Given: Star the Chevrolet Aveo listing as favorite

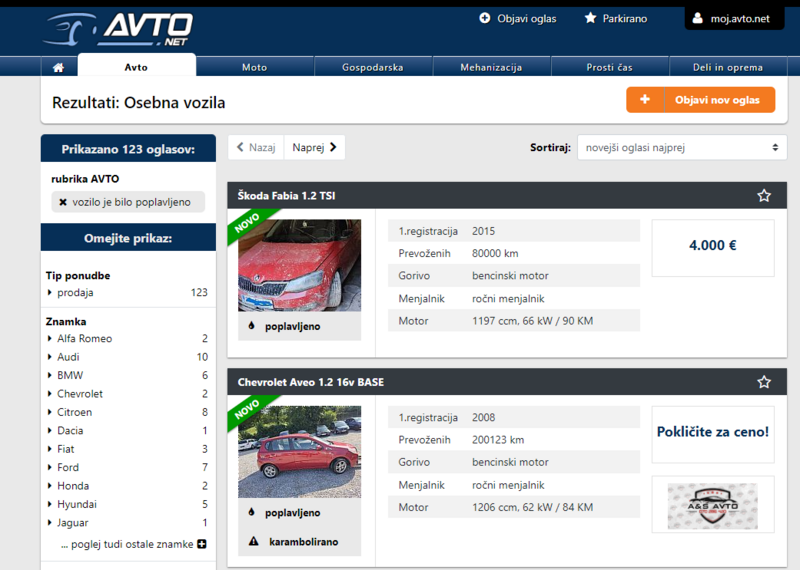Looking at the screenshot, I should pos(764,382).
